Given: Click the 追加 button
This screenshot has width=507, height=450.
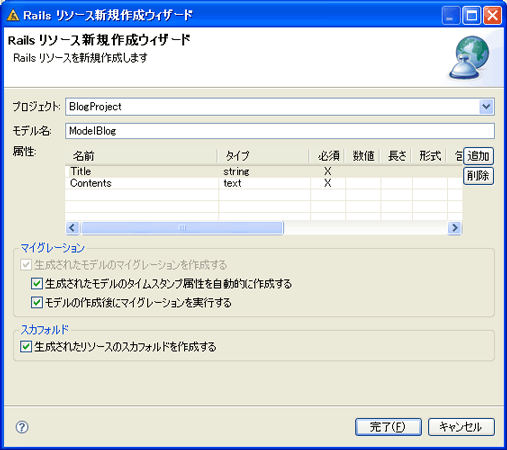Looking at the screenshot, I should (478, 156).
